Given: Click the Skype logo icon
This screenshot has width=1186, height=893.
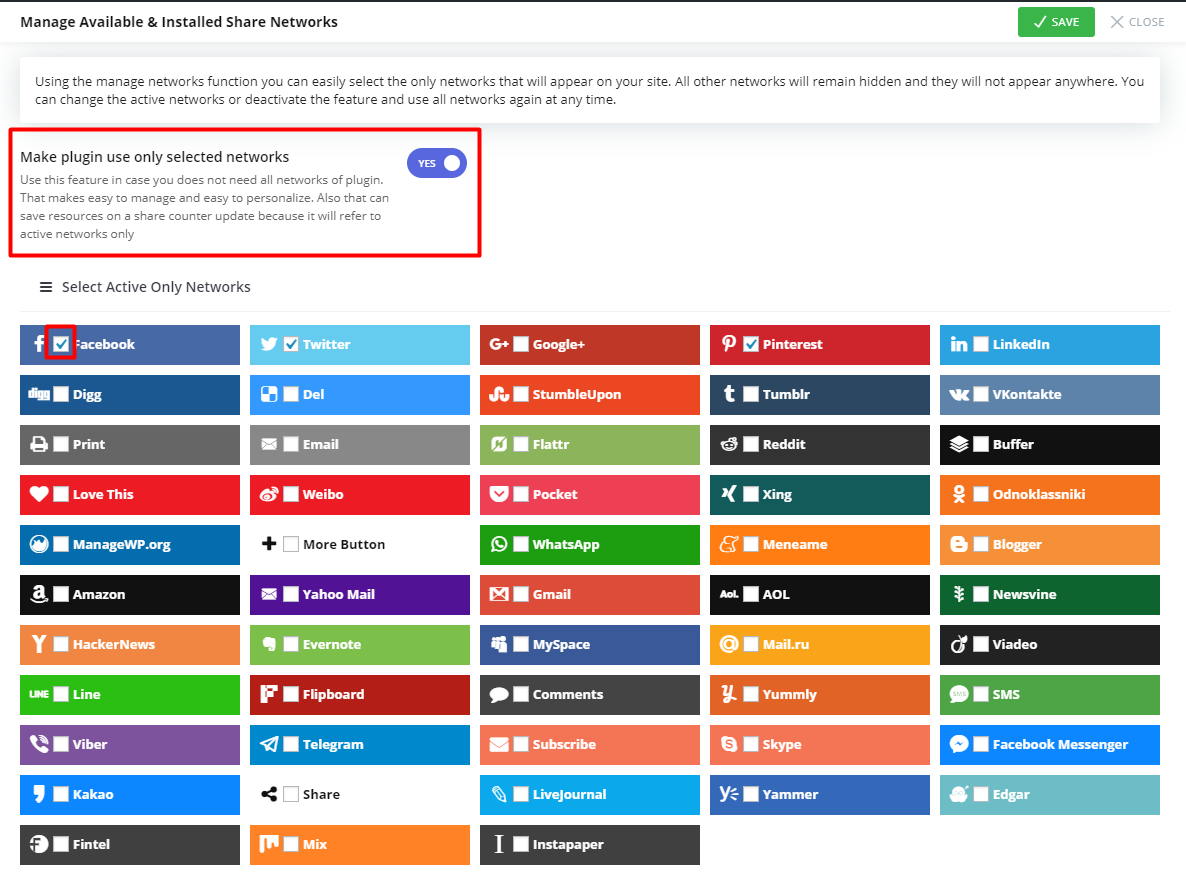Looking at the screenshot, I should click(x=729, y=745).
